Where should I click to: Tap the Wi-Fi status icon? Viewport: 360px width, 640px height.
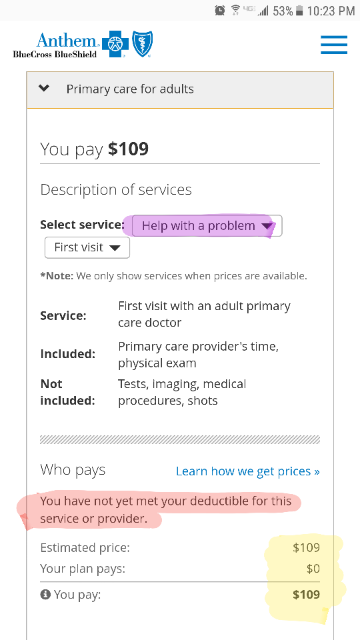click(236, 11)
